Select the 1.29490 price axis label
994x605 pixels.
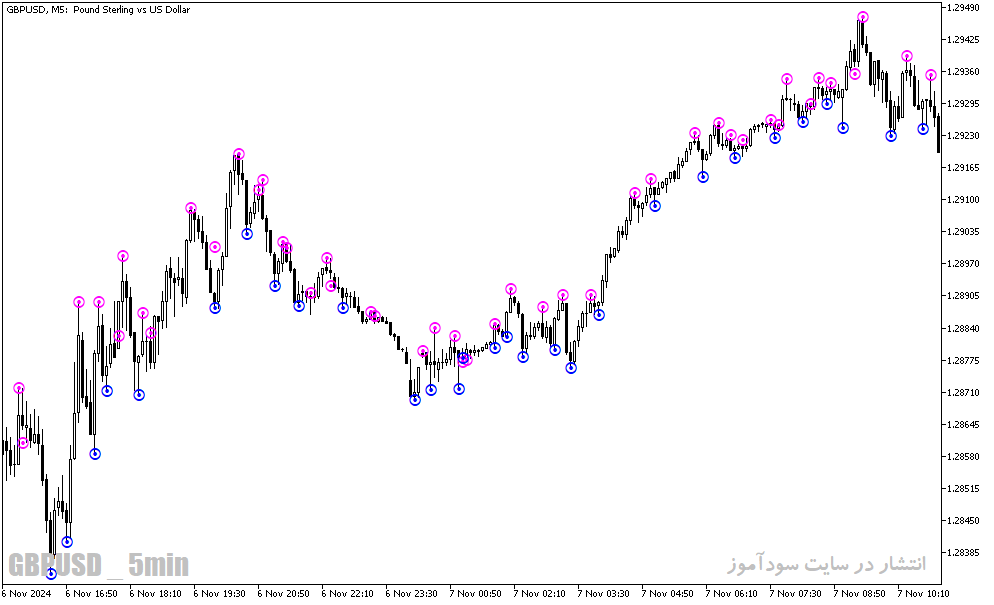pos(963,8)
